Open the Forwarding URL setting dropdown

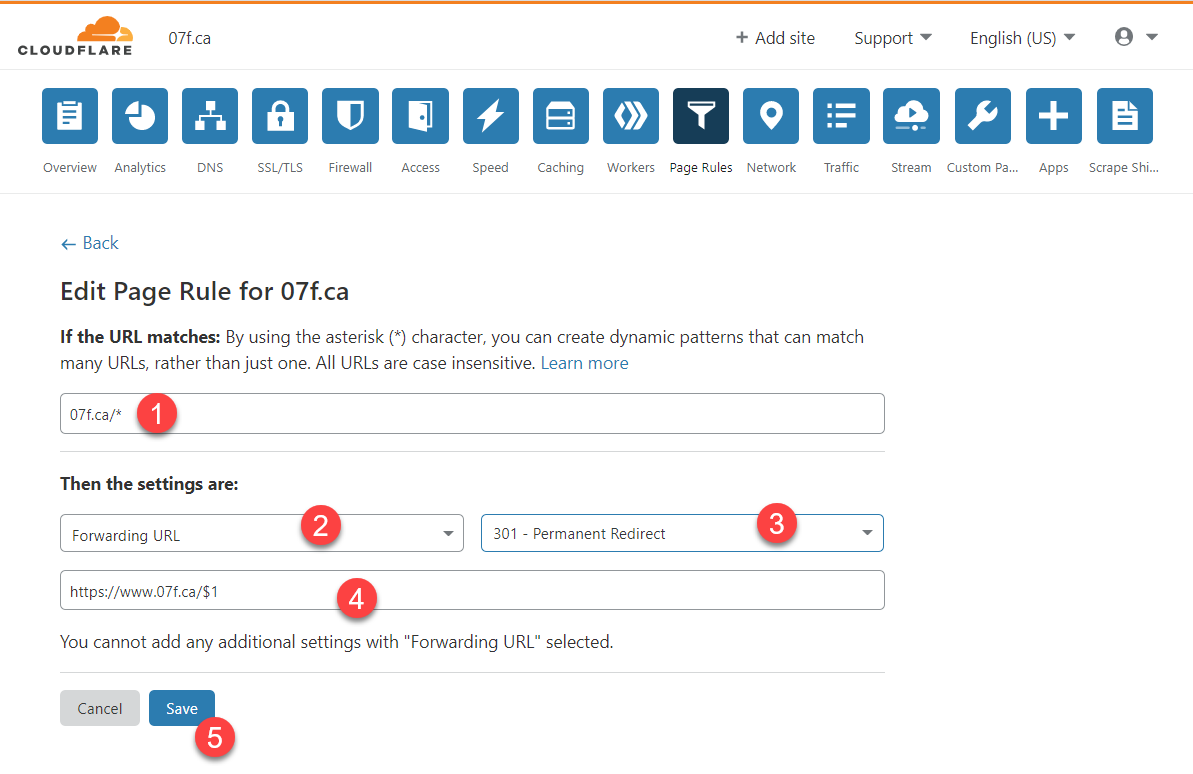pos(262,534)
